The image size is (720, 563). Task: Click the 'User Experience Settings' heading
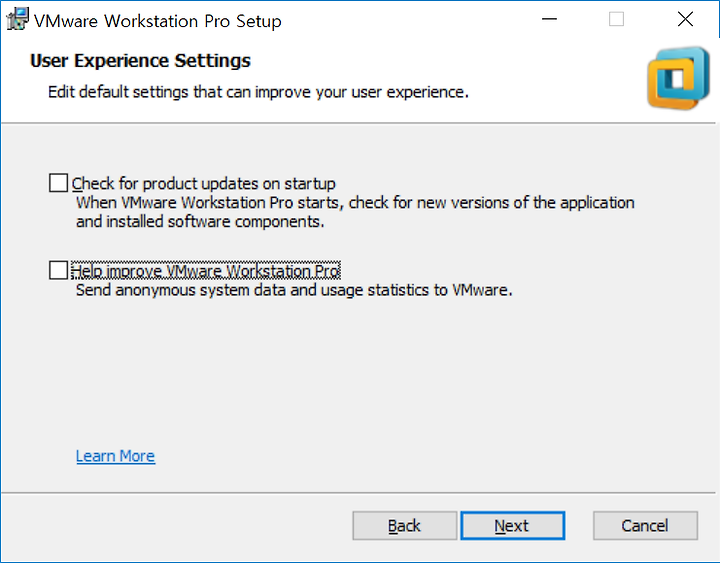click(x=141, y=61)
